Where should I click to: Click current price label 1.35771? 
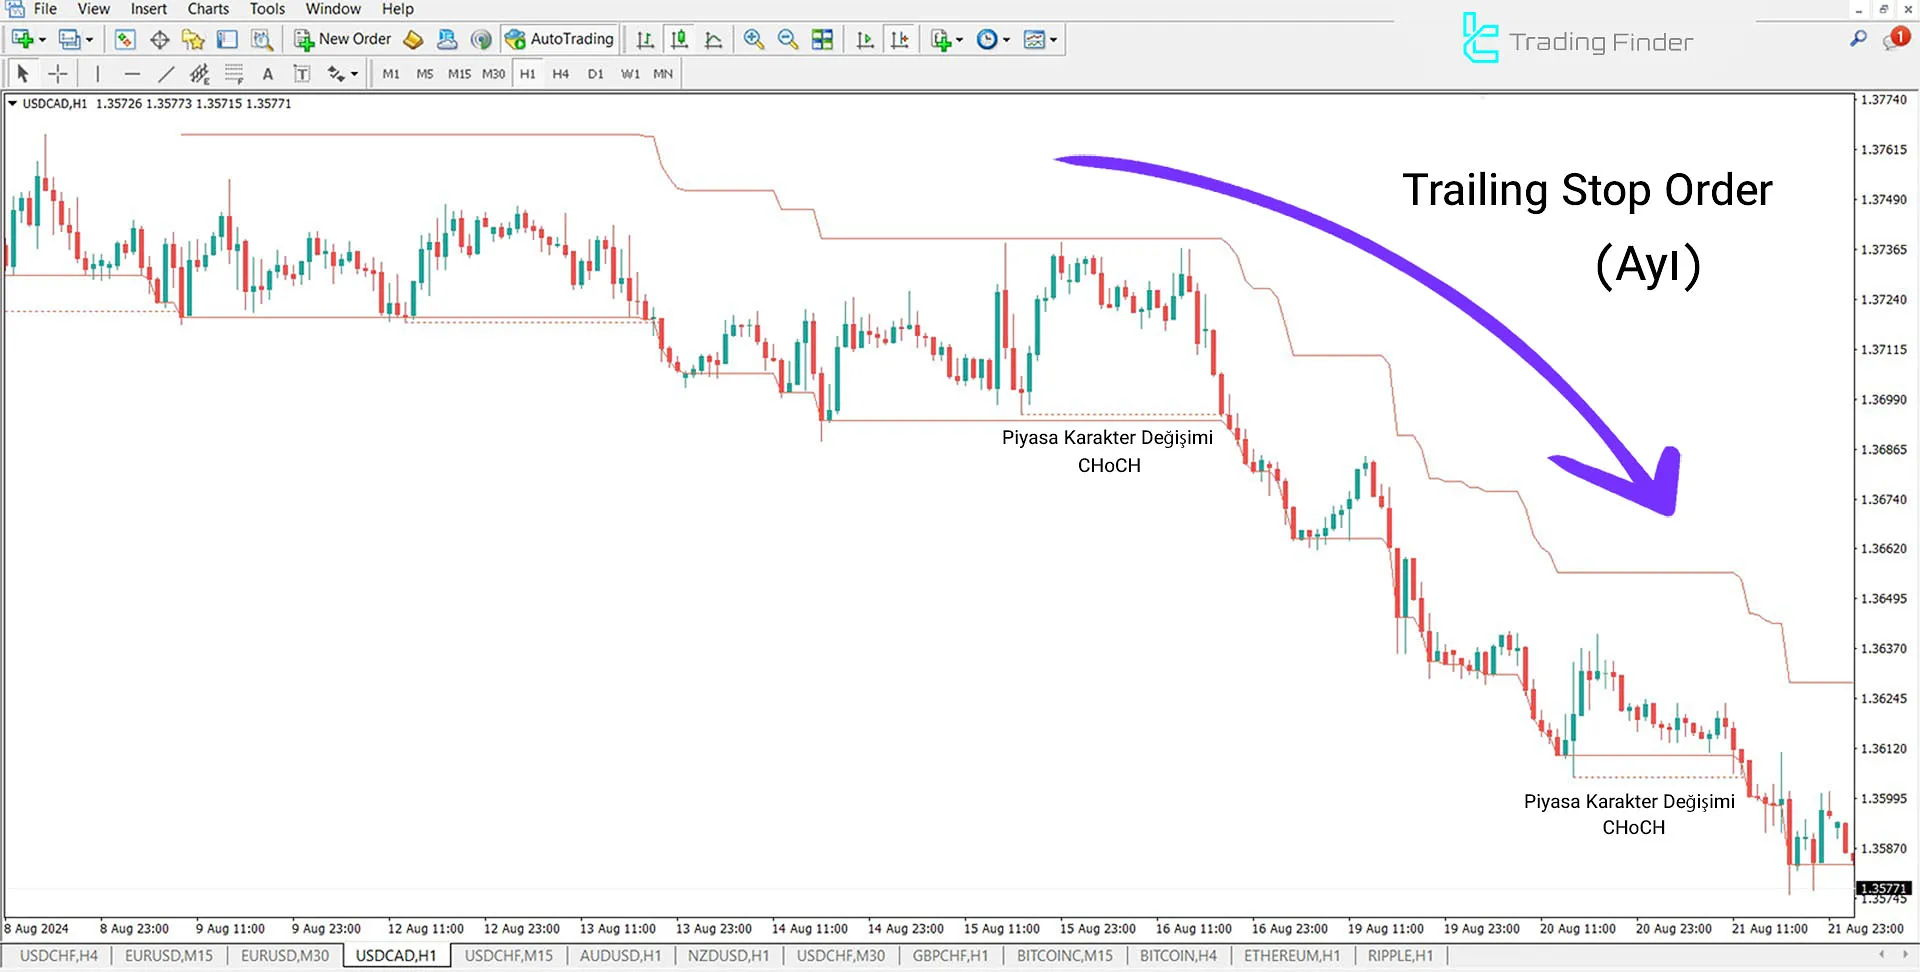coord(1883,888)
